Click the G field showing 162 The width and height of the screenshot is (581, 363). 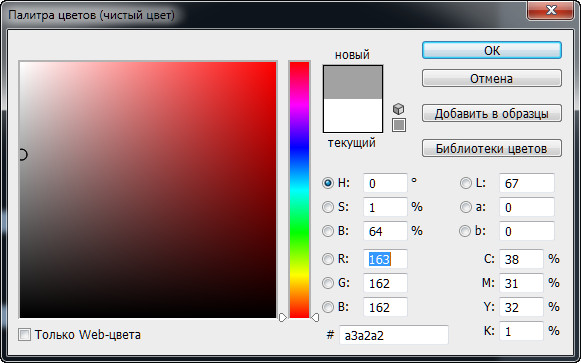pos(385,283)
